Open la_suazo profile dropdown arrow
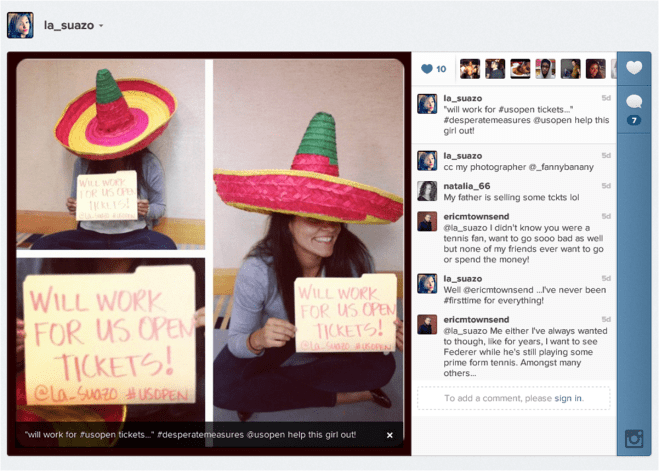This screenshot has width=659, height=471. (101, 25)
